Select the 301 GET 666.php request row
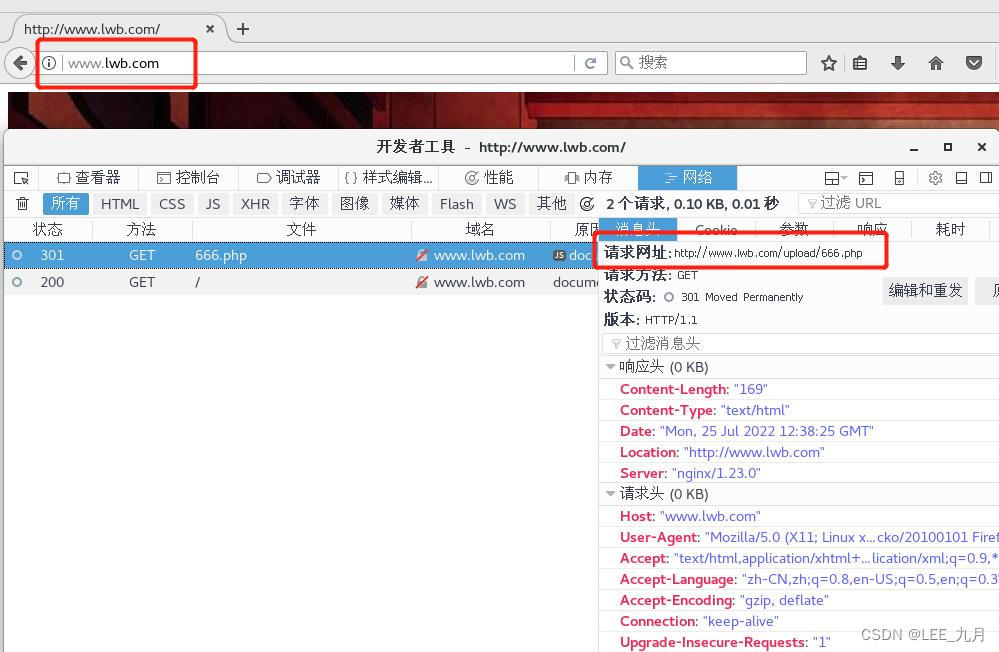Viewport: 999px width, 652px height. (x=301, y=255)
